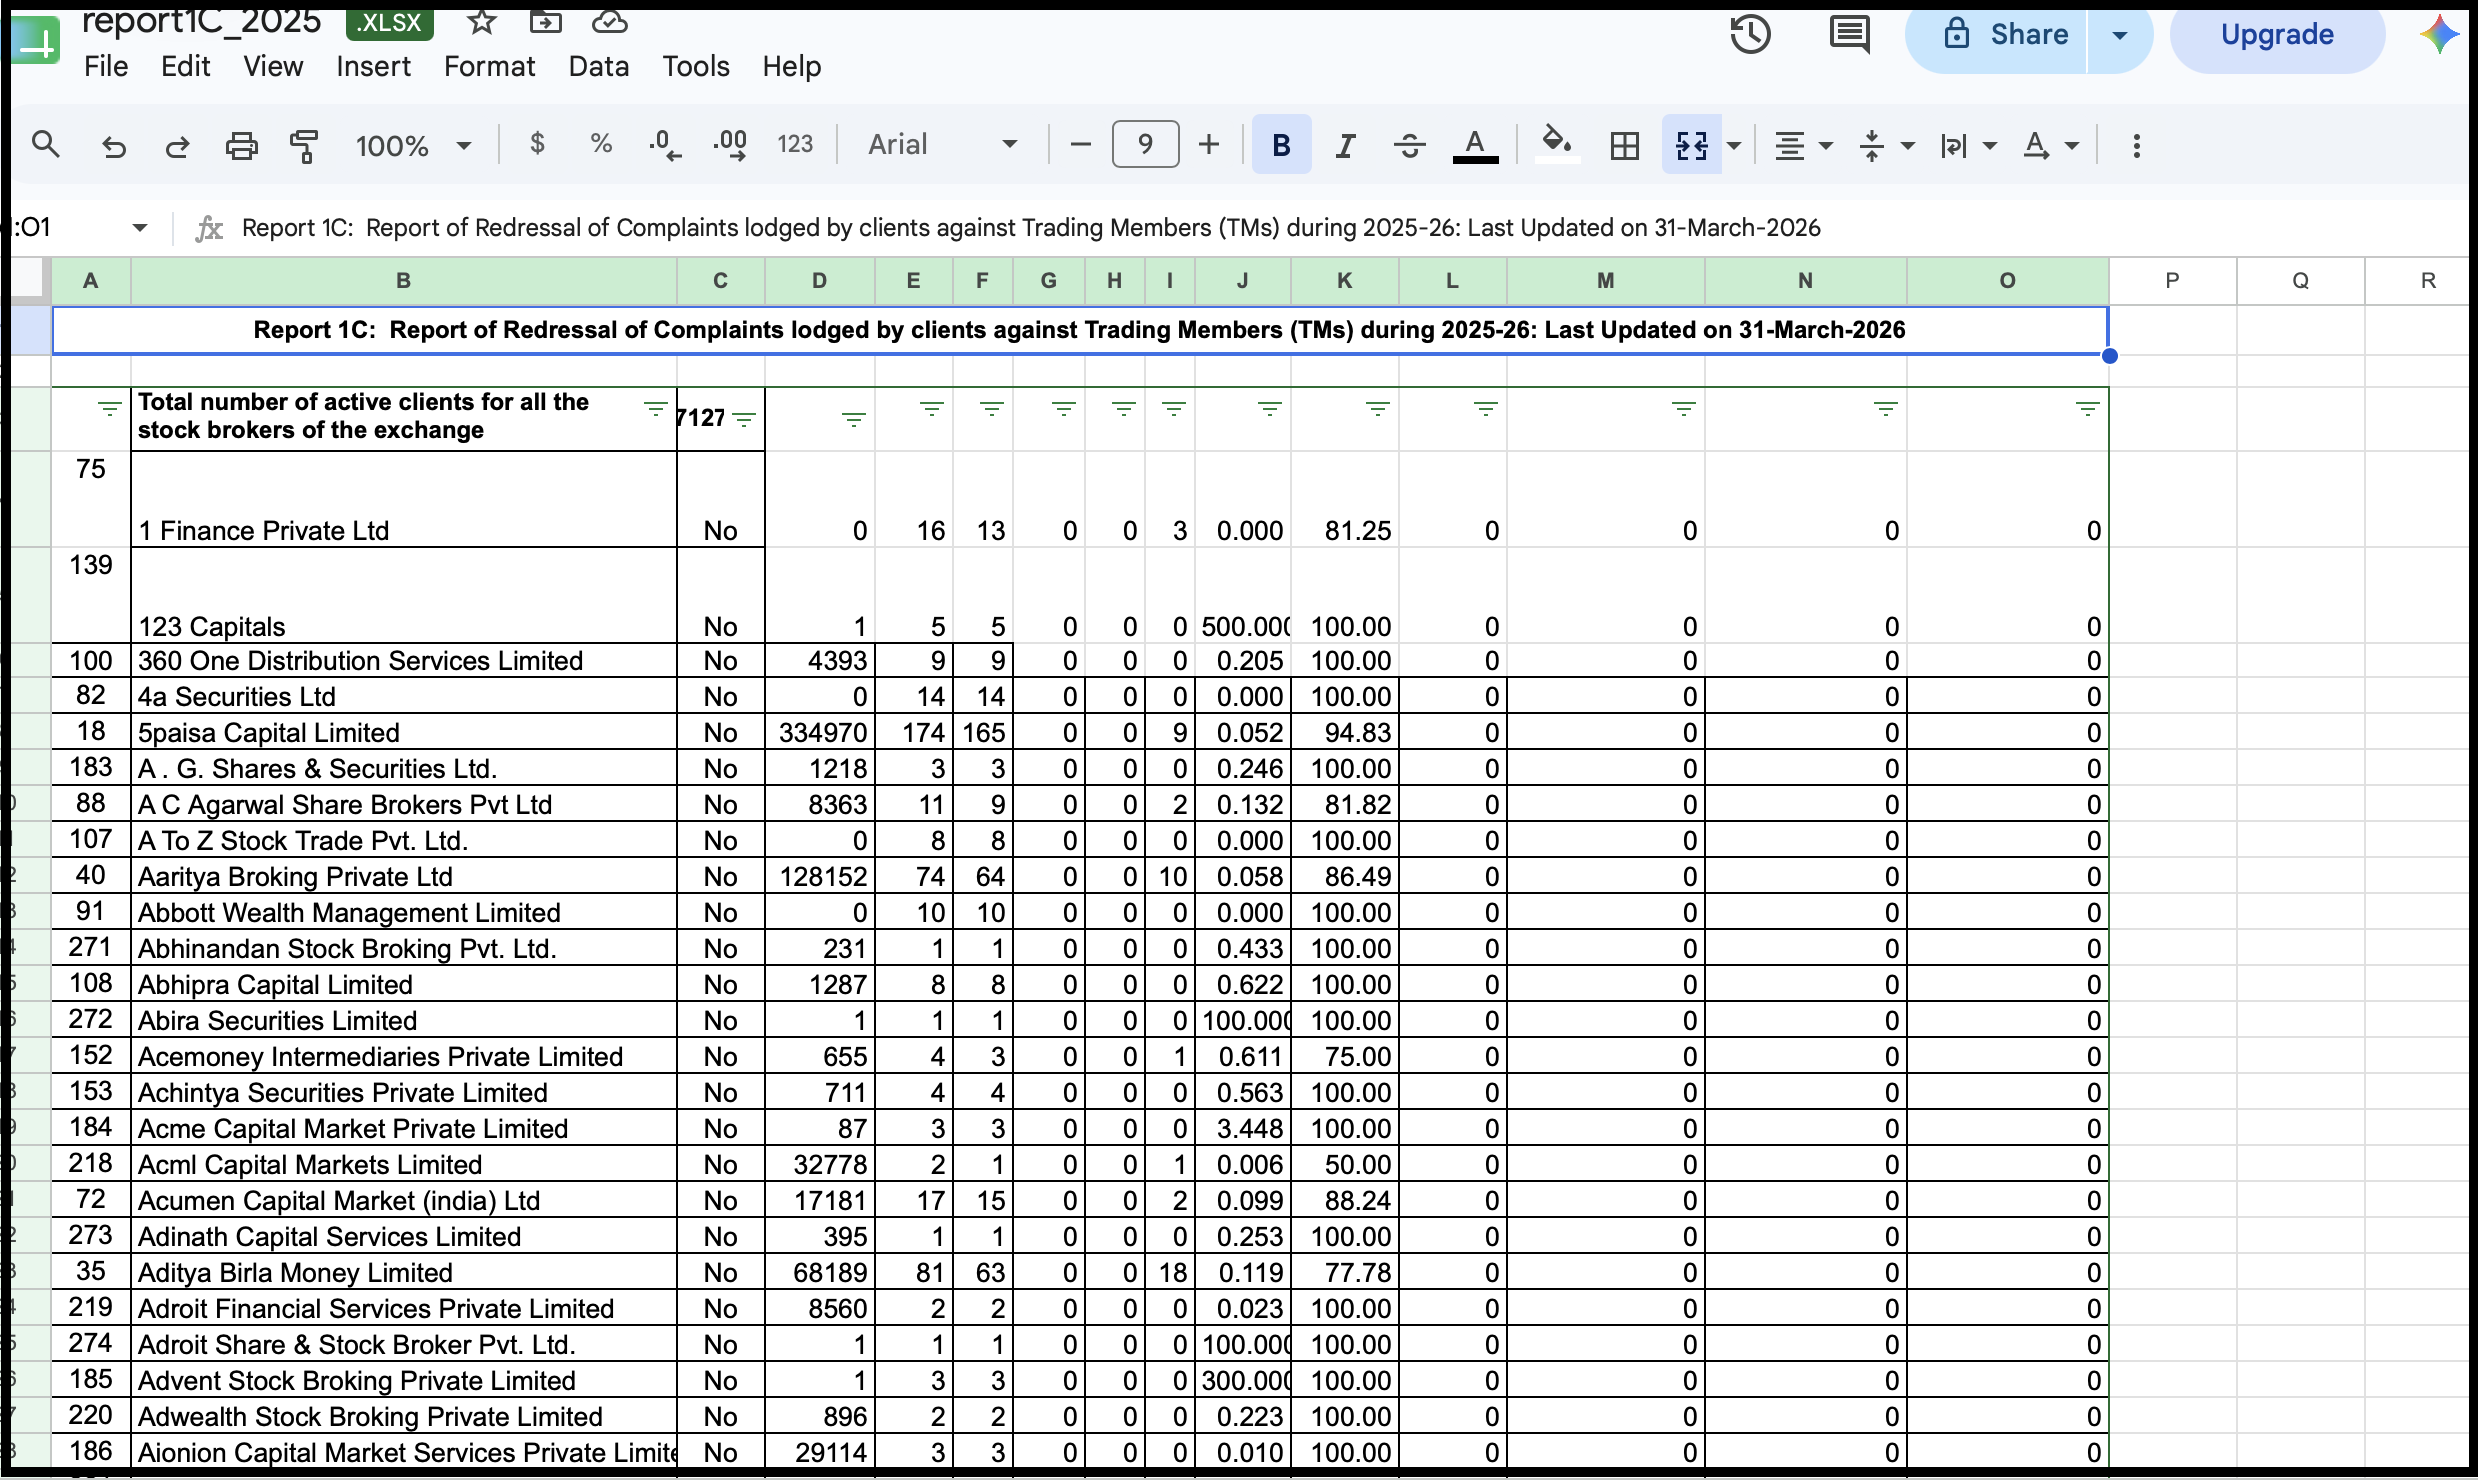The width and height of the screenshot is (2478, 1480).
Task: Open filter icon in column M
Action: pos(1683,408)
